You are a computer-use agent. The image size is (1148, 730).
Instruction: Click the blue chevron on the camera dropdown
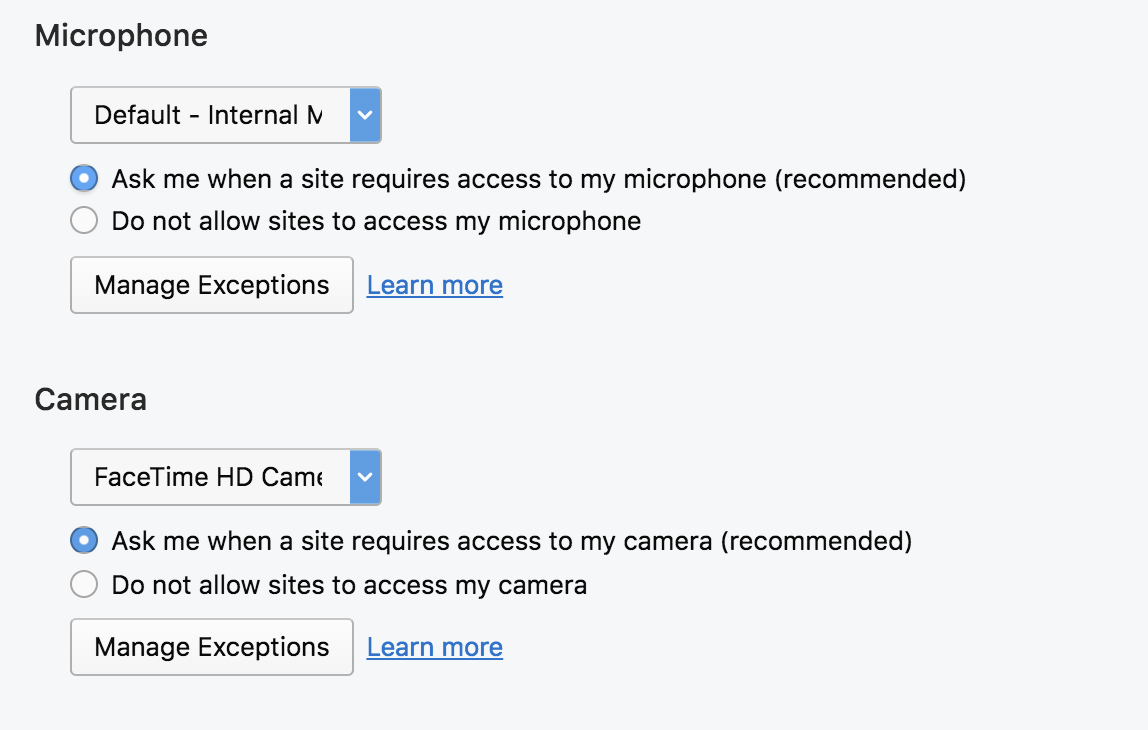365,477
